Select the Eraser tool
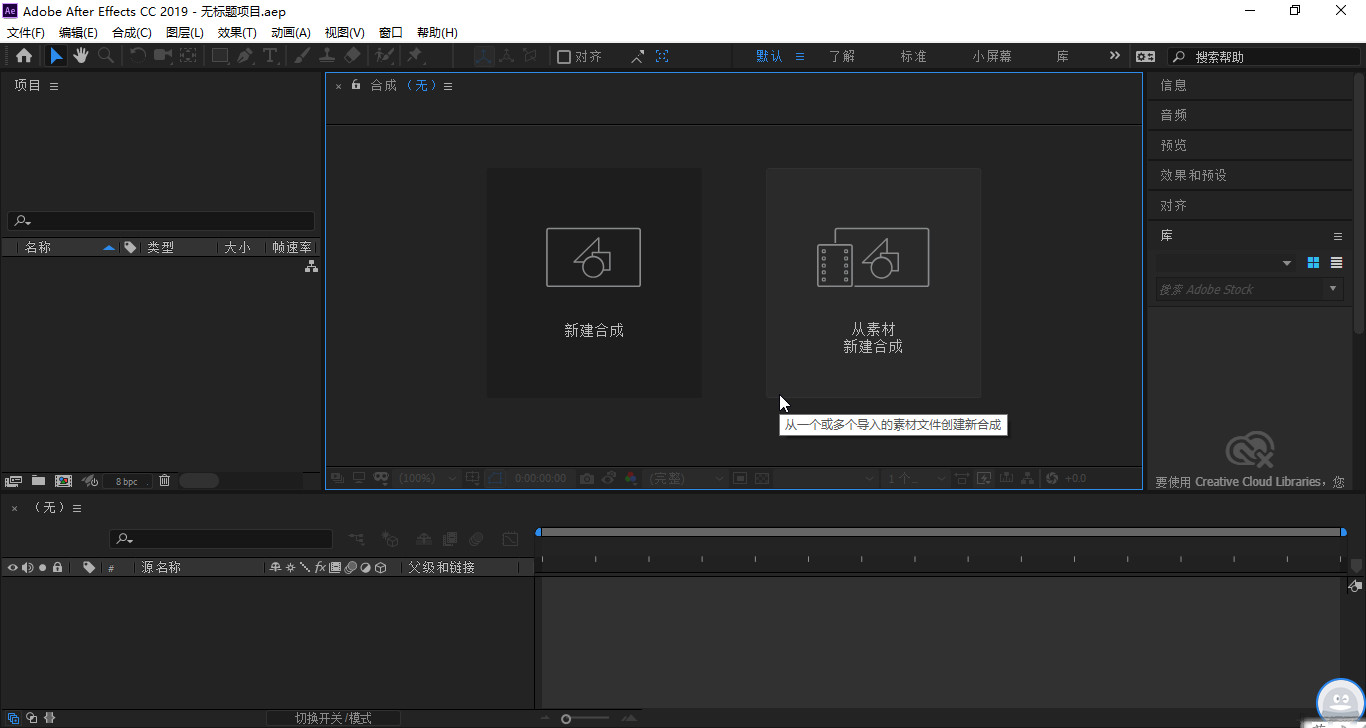Screen dimensions: 1366x728 point(352,57)
